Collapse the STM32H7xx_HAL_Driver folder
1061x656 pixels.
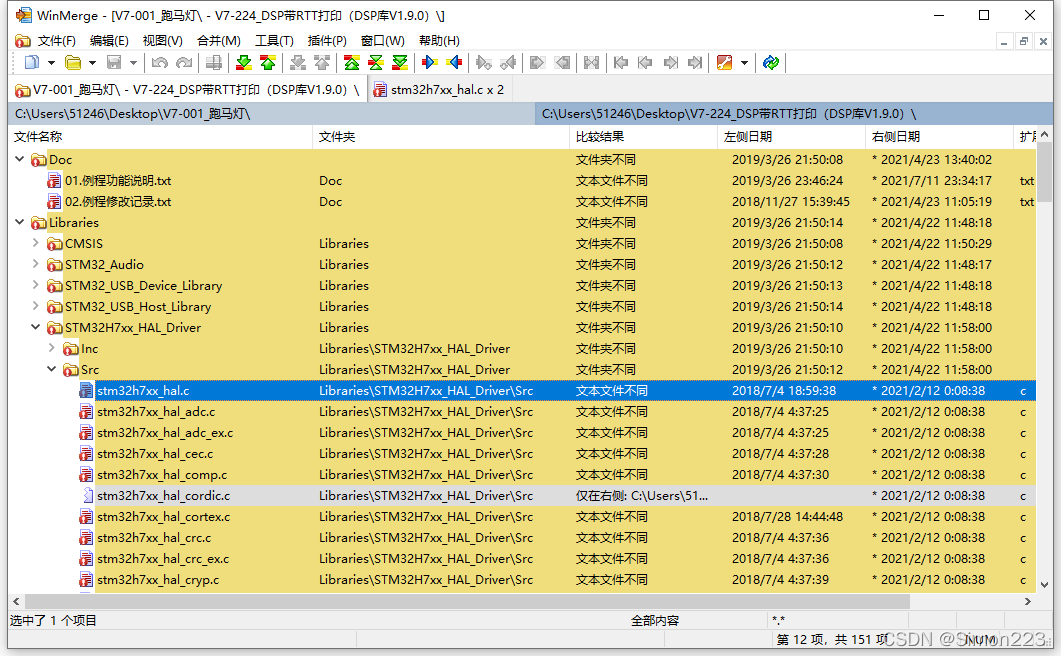pyautogui.click(x=36, y=327)
